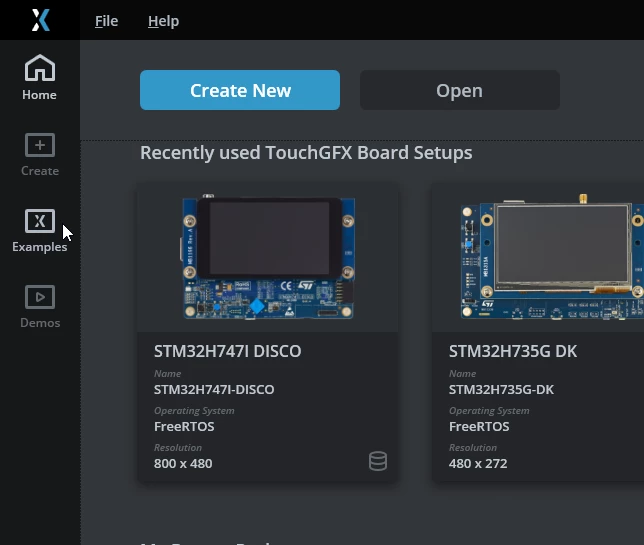The image size is (644, 545).
Task: Click the TouchGFX X logo
Action: coord(41,20)
